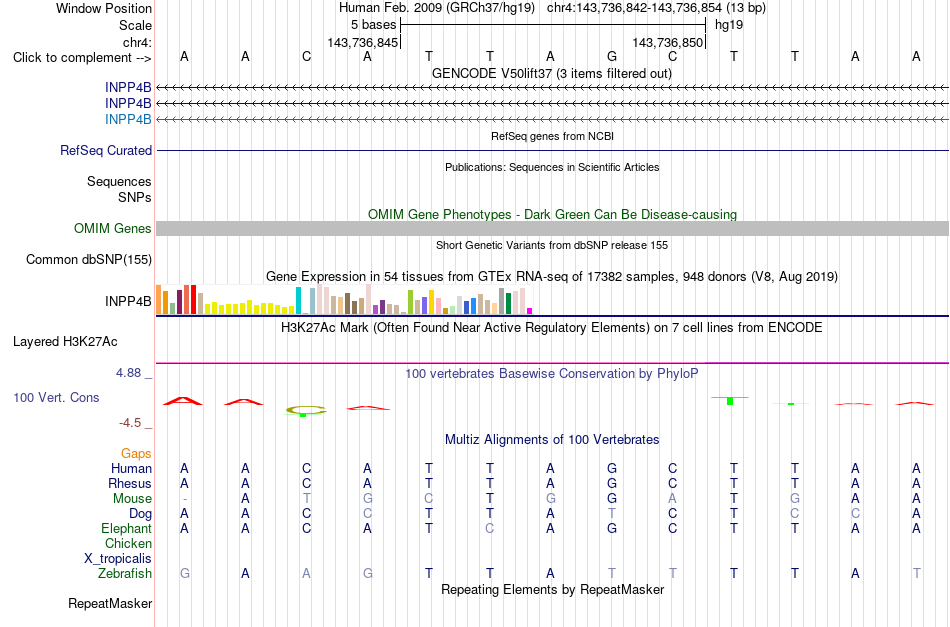
Task: Click 'Gene Expression in 54 tissues' title
Action: click(x=551, y=277)
